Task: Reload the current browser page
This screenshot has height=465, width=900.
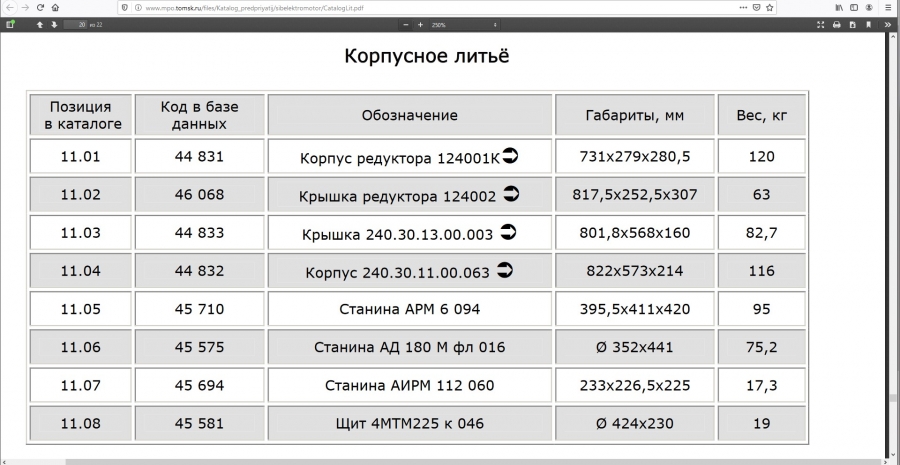Action: (39, 7)
